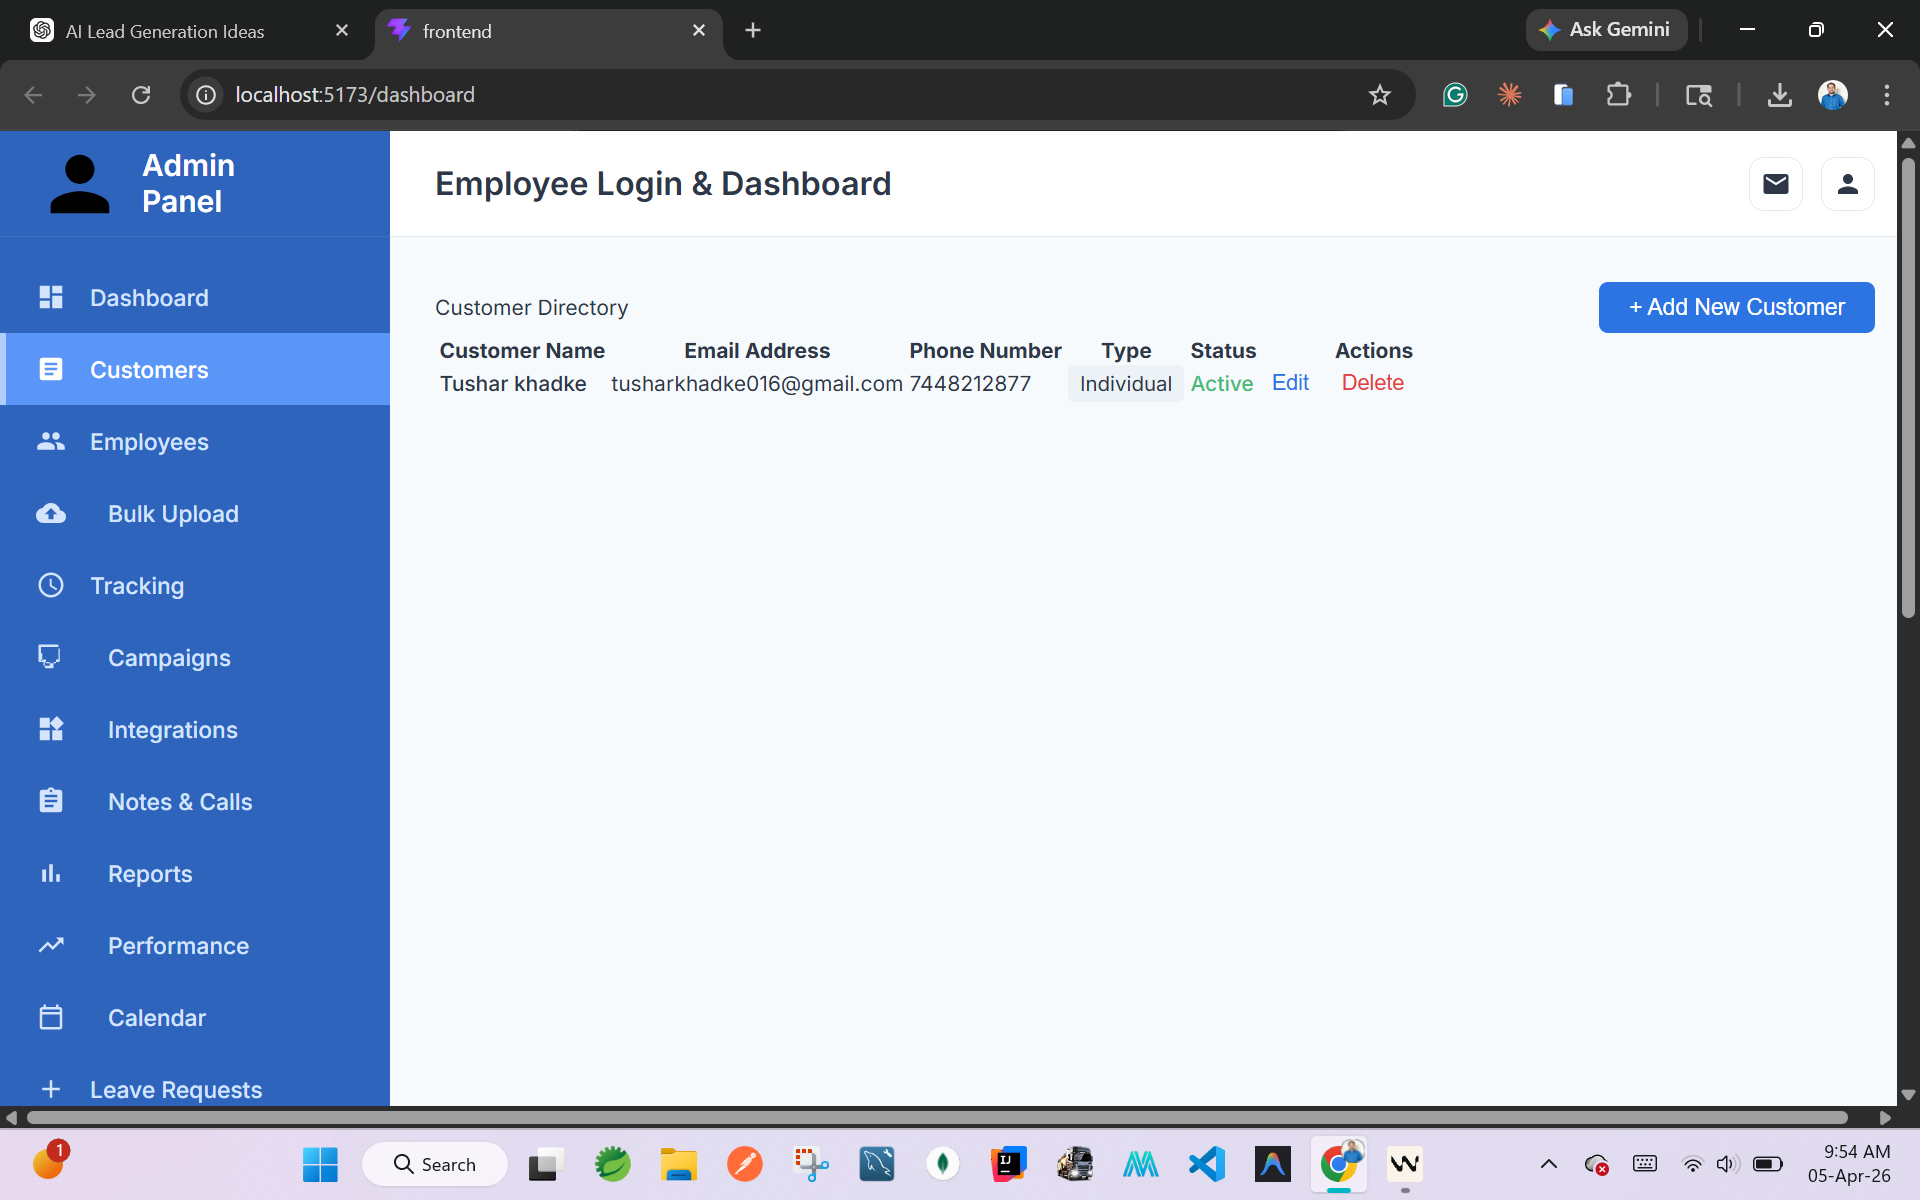Open Chrome downloads icon
1920x1200 pixels.
(x=1779, y=95)
